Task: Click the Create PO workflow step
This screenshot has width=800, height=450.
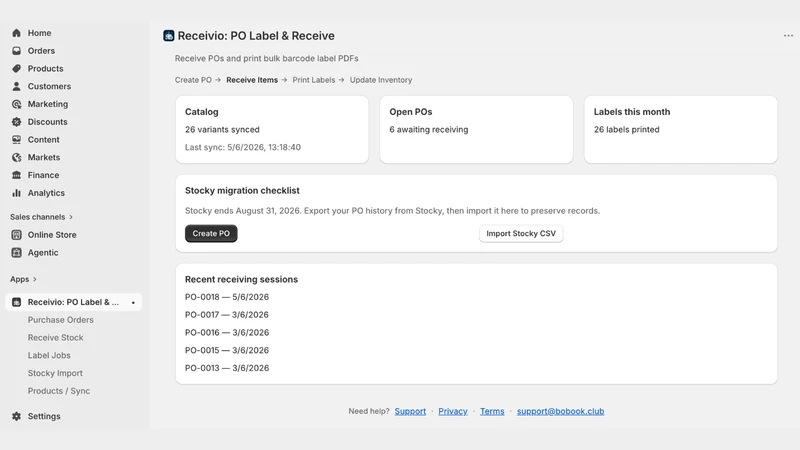Action: click(193, 80)
